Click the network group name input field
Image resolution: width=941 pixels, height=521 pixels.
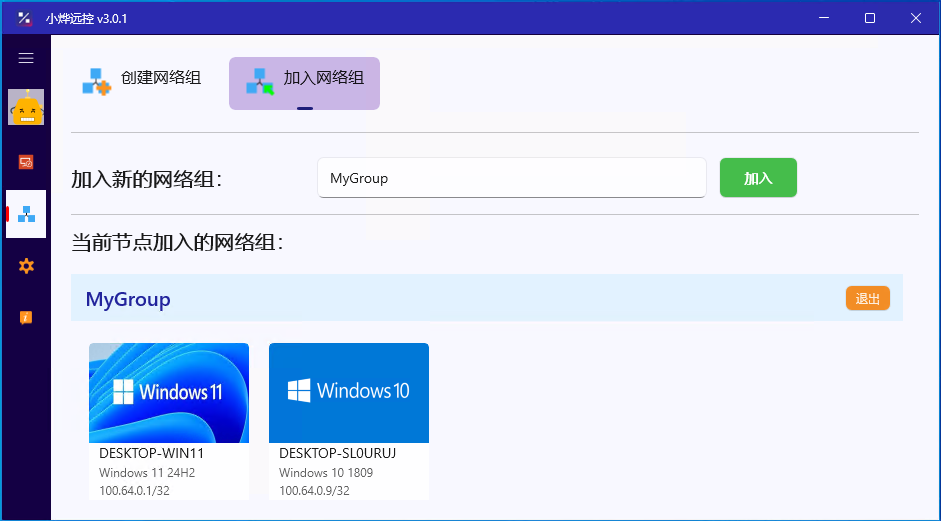click(x=512, y=178)
